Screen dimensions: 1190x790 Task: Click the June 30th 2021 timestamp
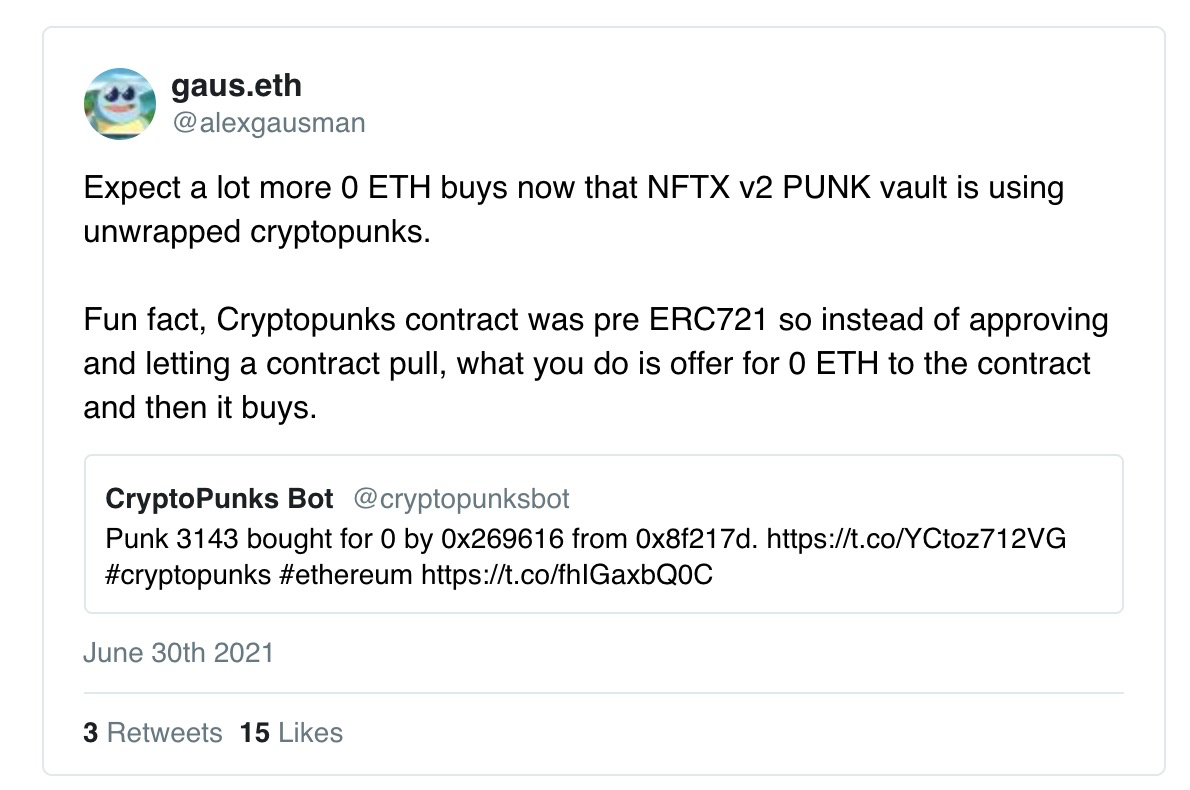(178, 653)
